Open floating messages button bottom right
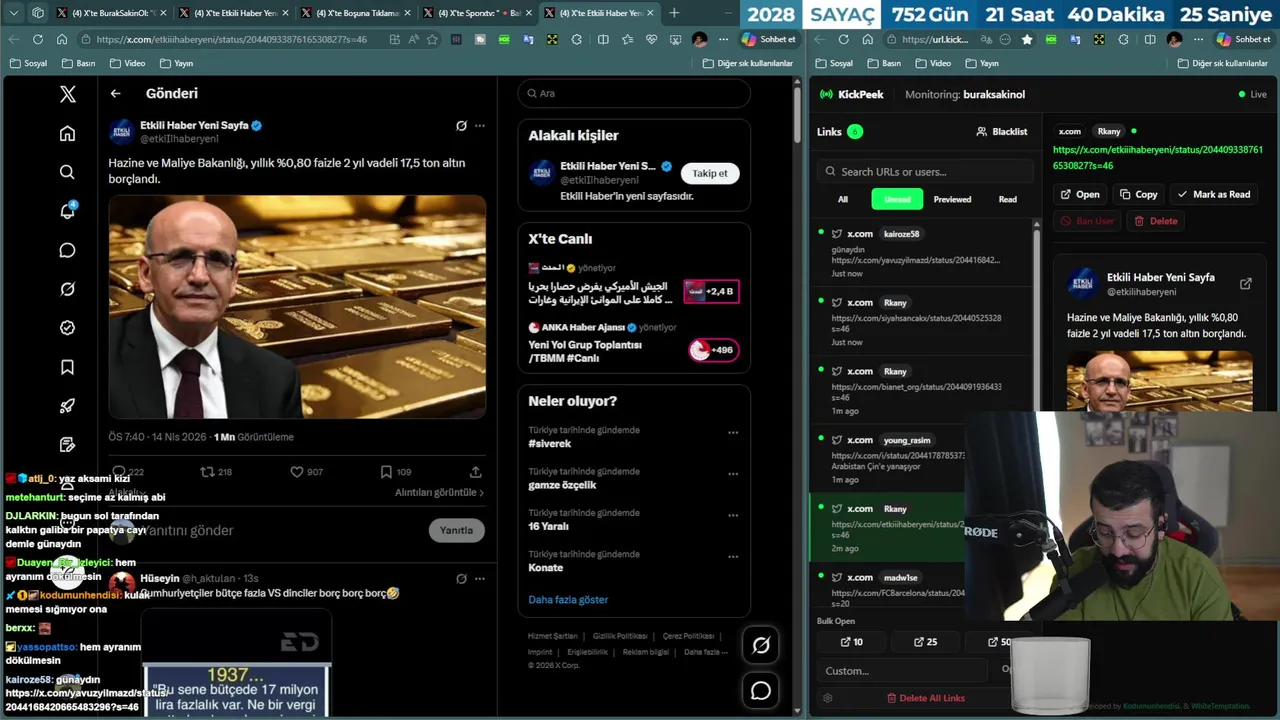Image resolution: width=1280 pixels, height=720 pixels. tap(761, 691)
